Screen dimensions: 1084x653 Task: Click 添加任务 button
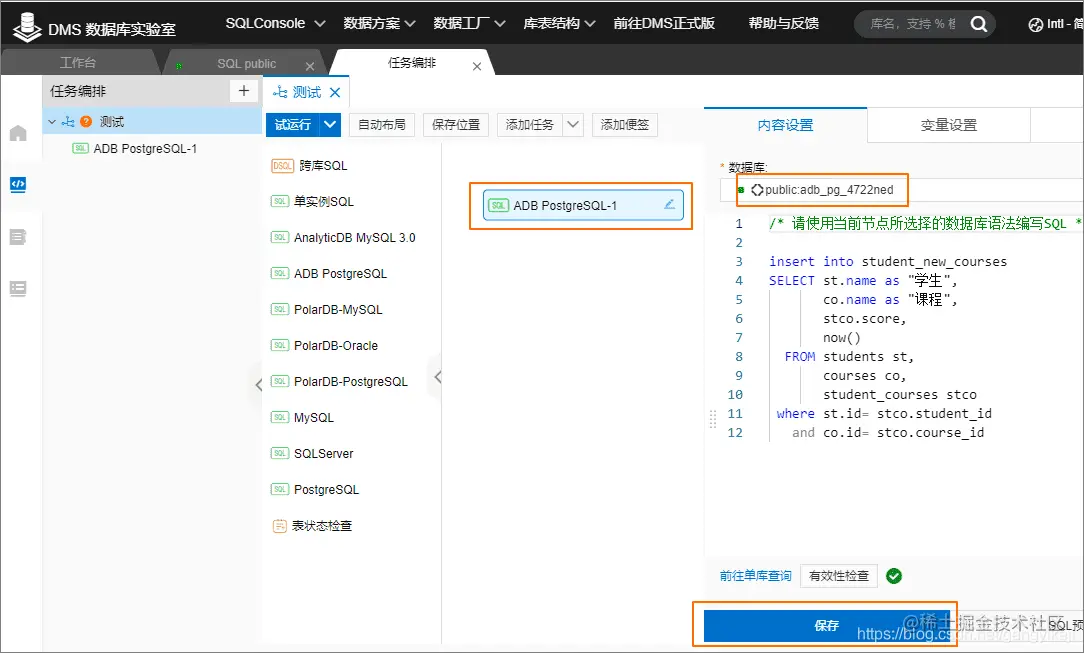530,124
